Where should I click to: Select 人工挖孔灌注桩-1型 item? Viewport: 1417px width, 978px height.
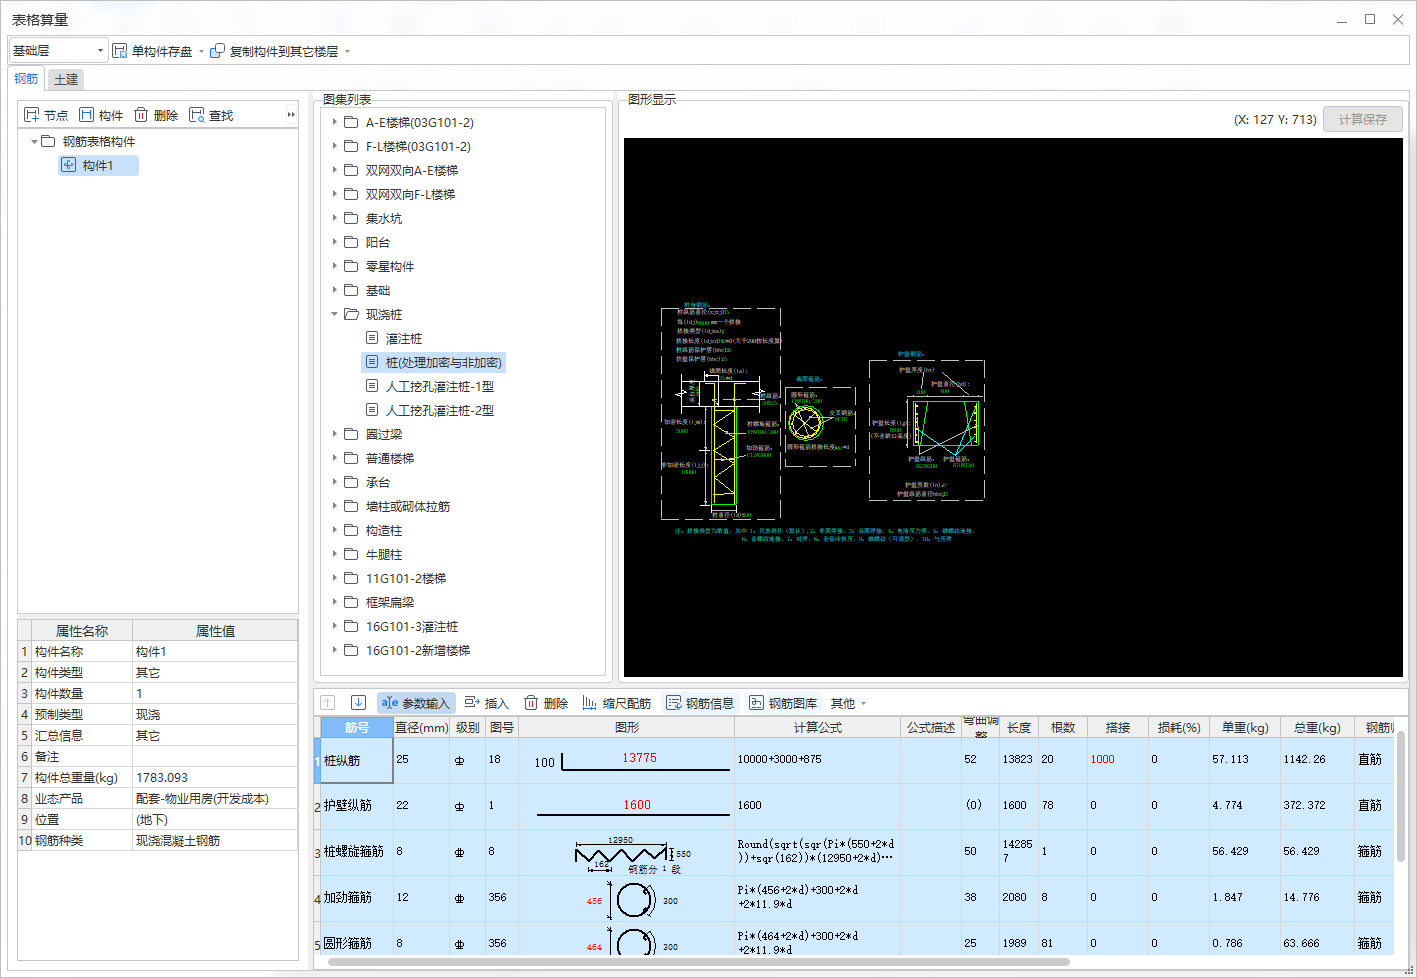(439, 386)
